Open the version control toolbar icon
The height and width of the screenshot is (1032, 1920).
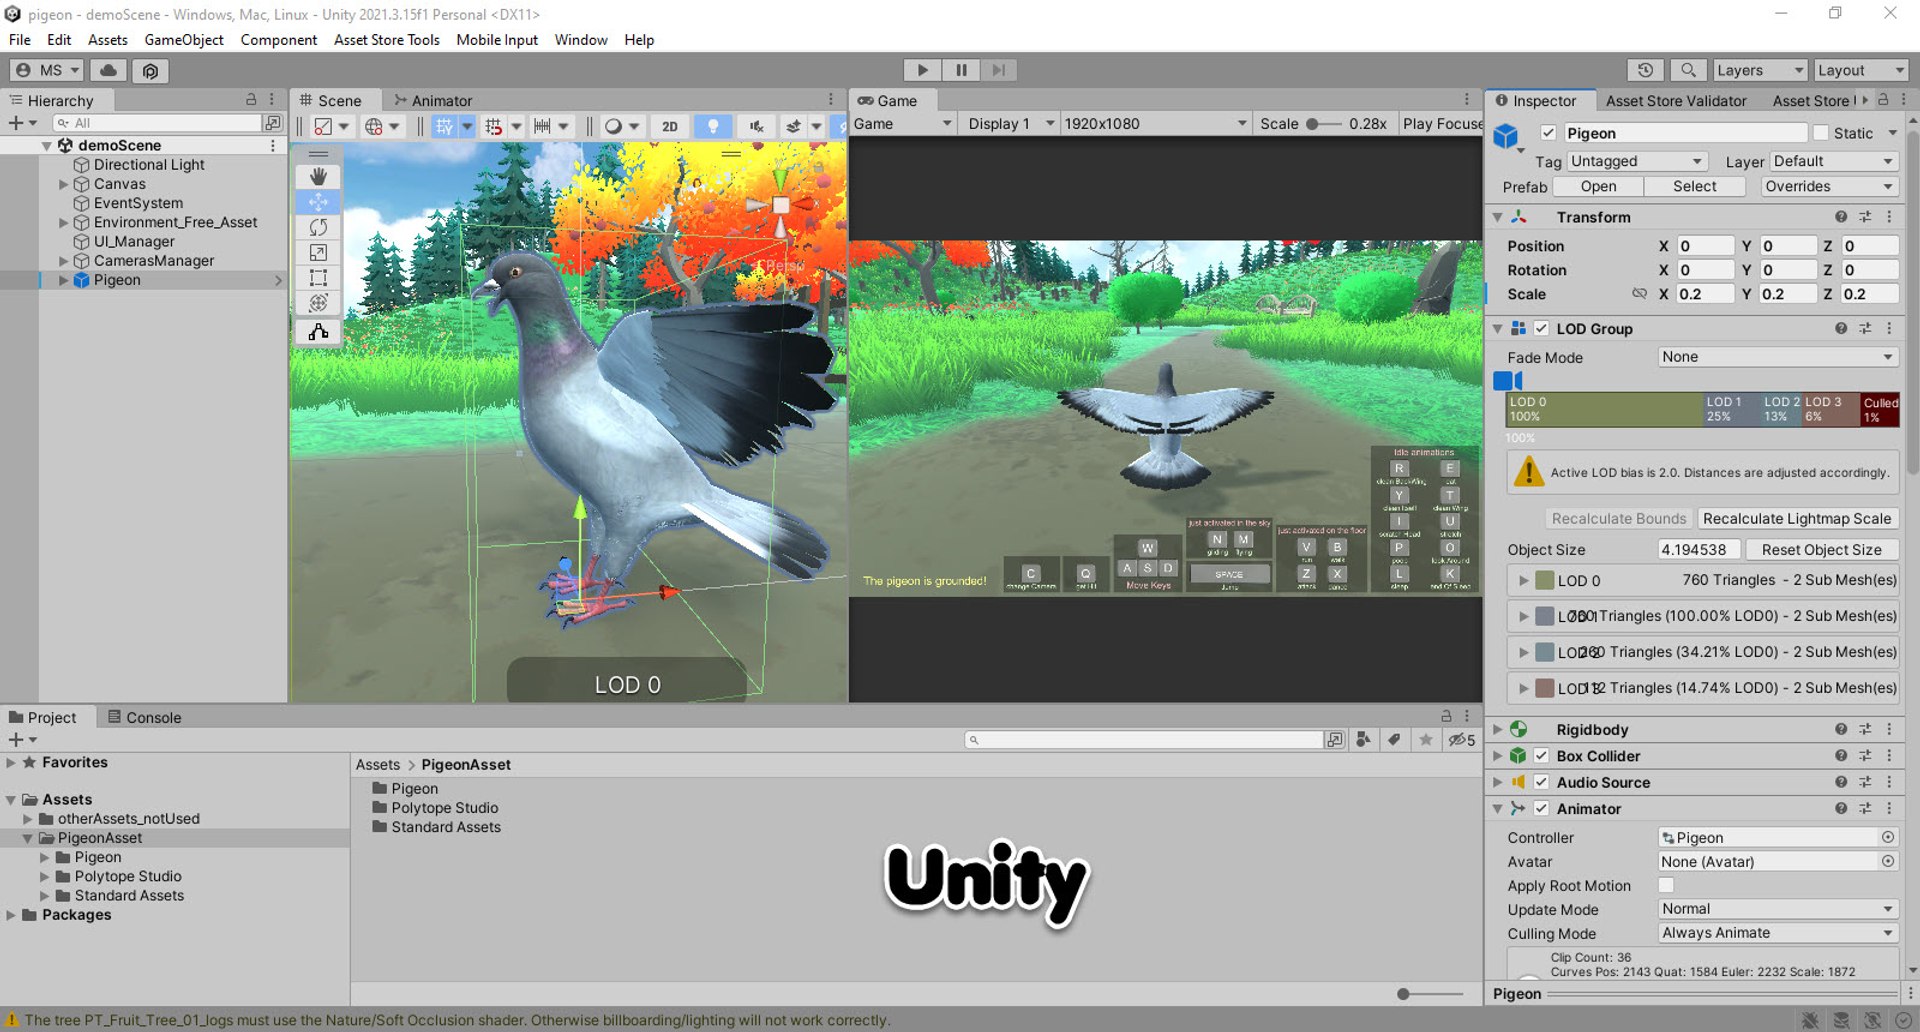(150, 71)
